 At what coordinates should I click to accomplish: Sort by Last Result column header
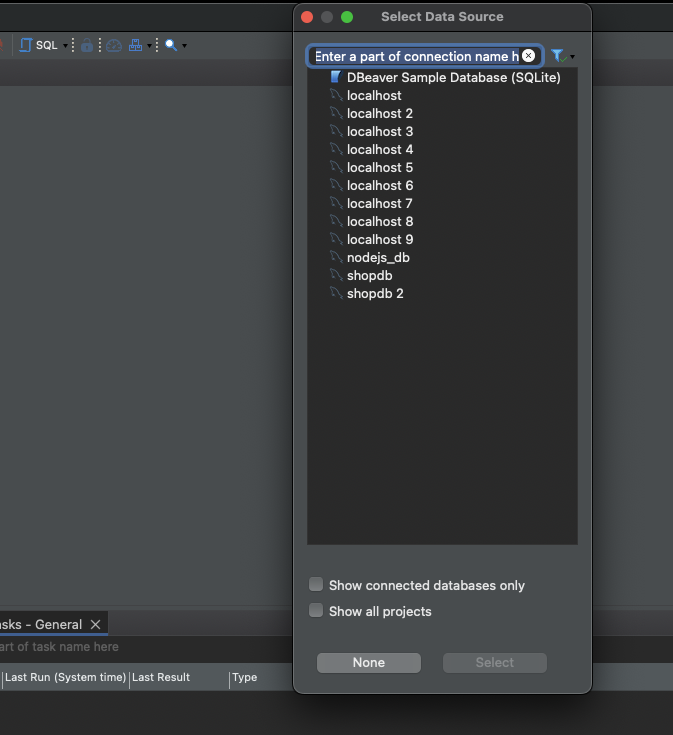coord(161,677)
